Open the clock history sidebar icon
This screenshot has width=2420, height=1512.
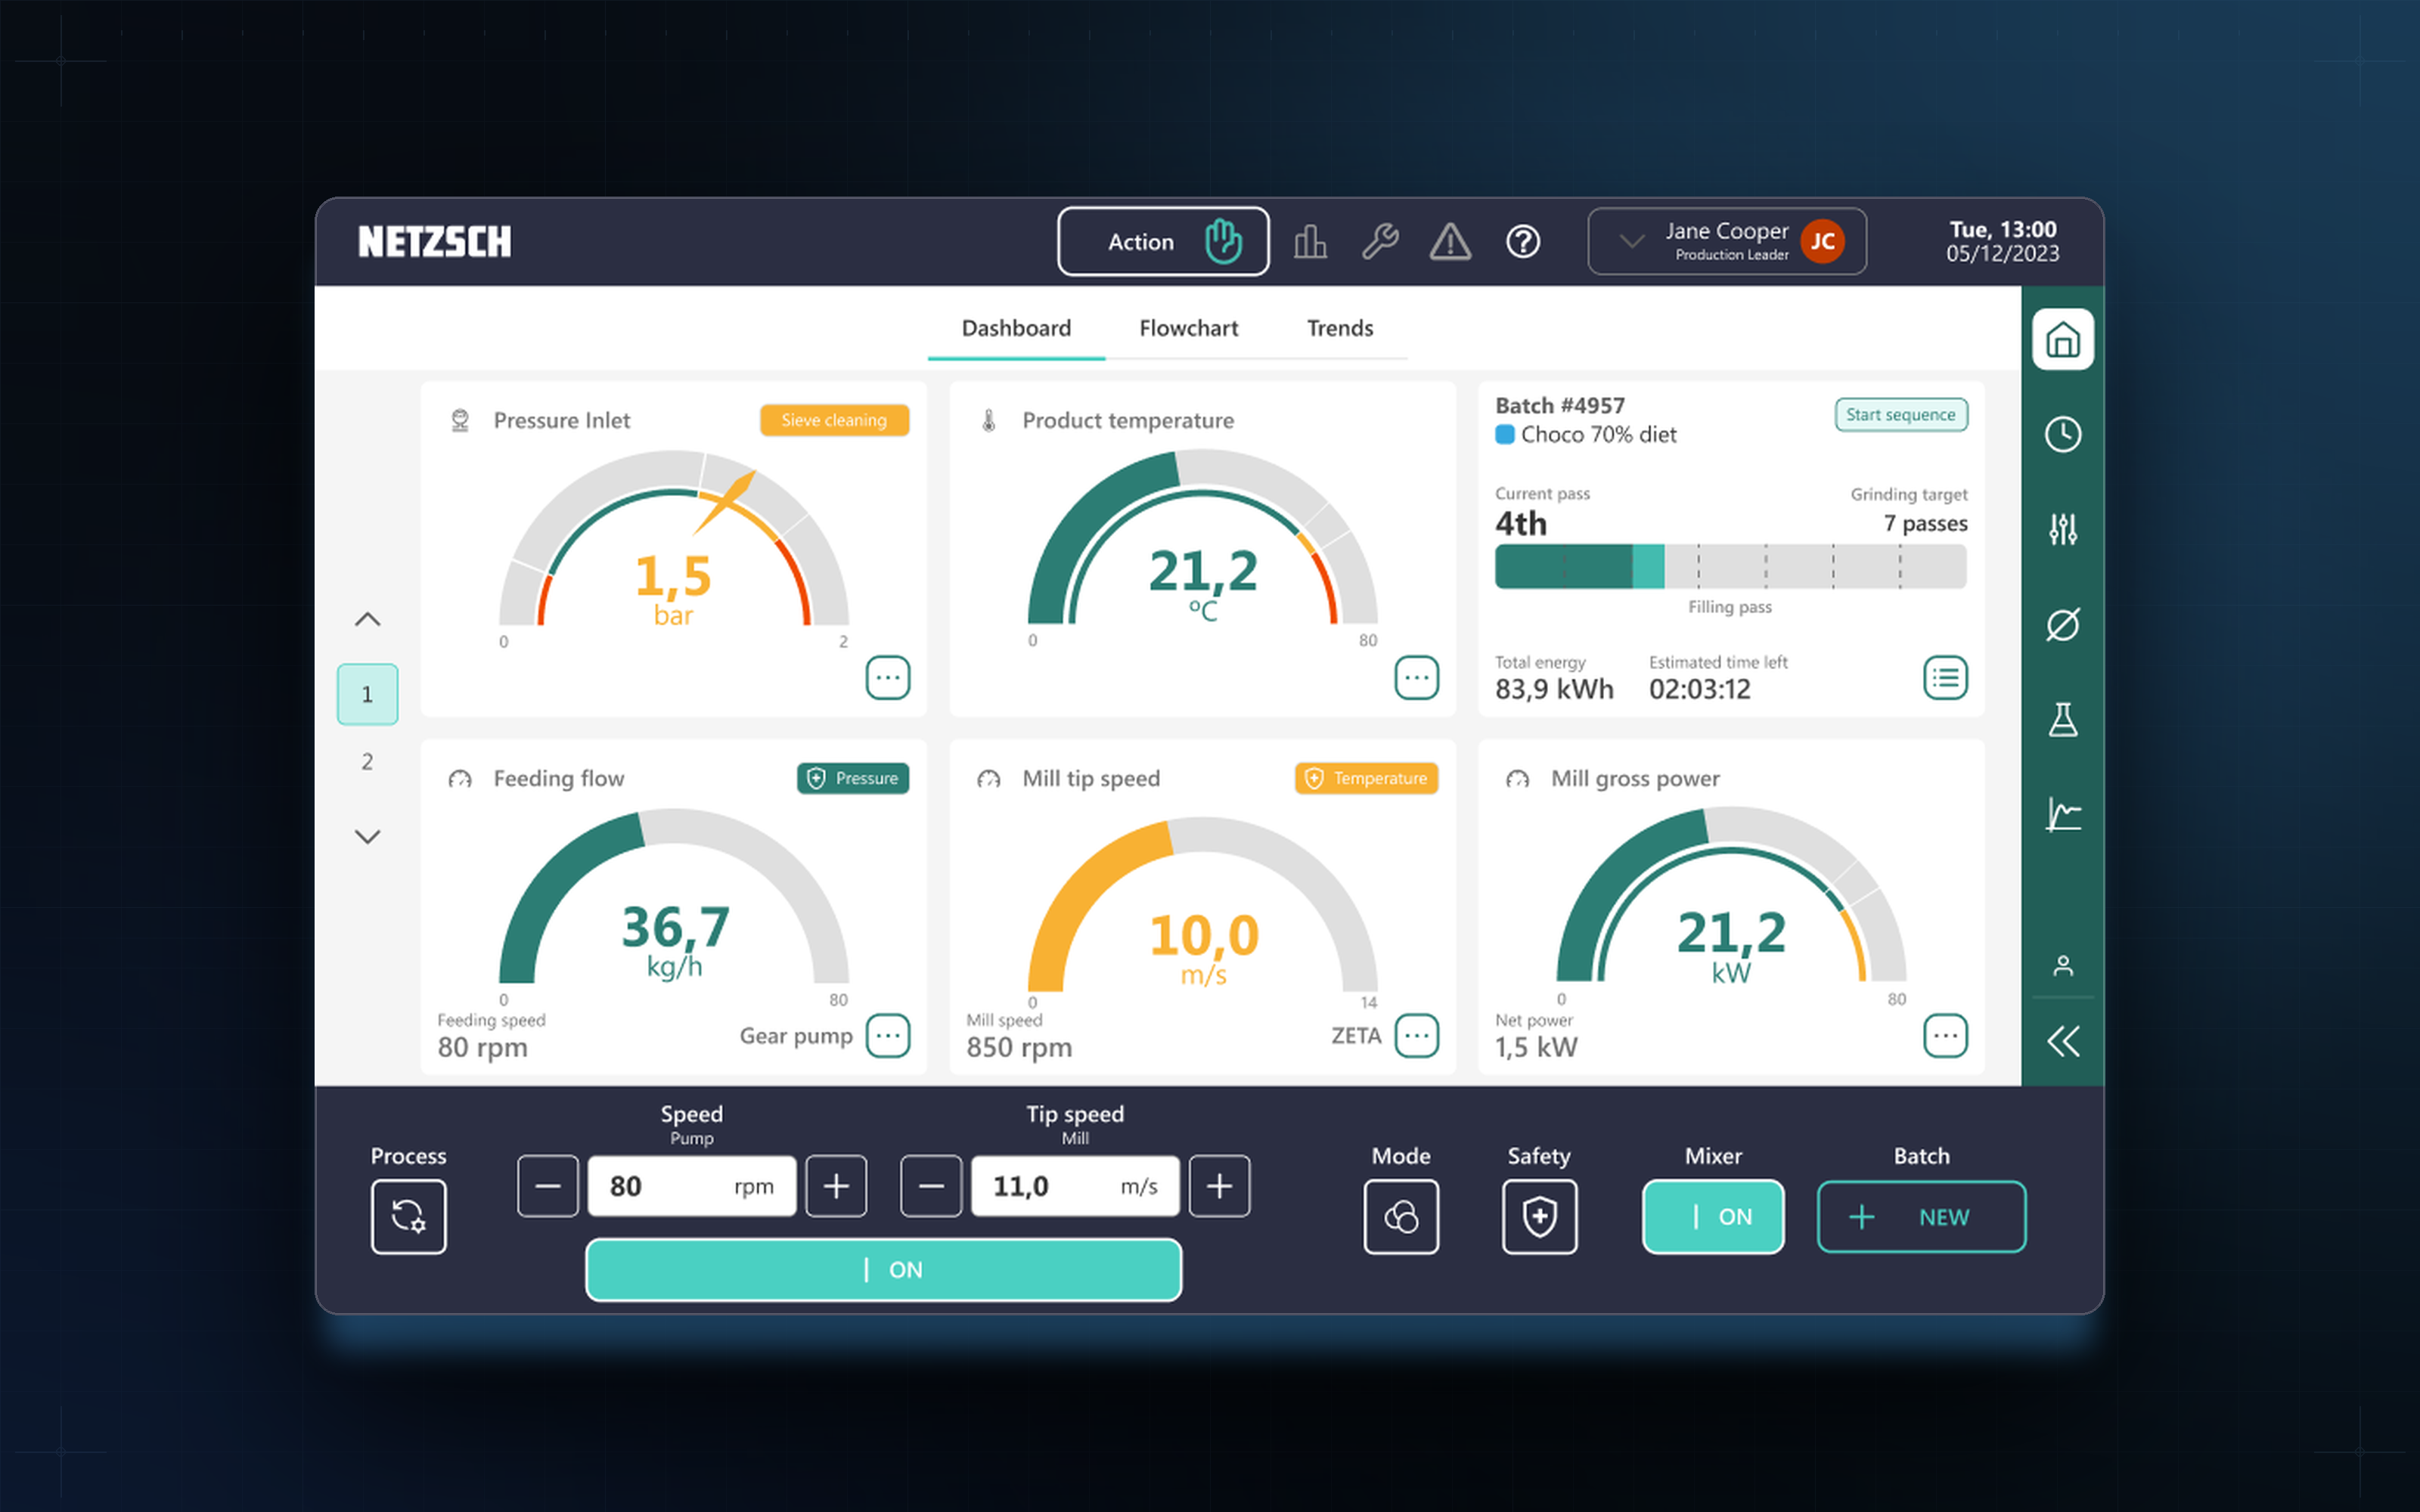pyautogui.click(x=2063, y=434)
